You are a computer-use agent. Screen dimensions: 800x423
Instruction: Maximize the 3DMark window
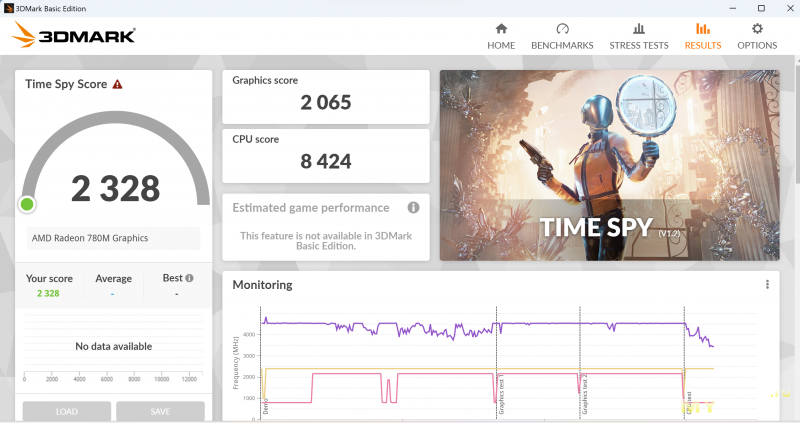pos(761,8)
